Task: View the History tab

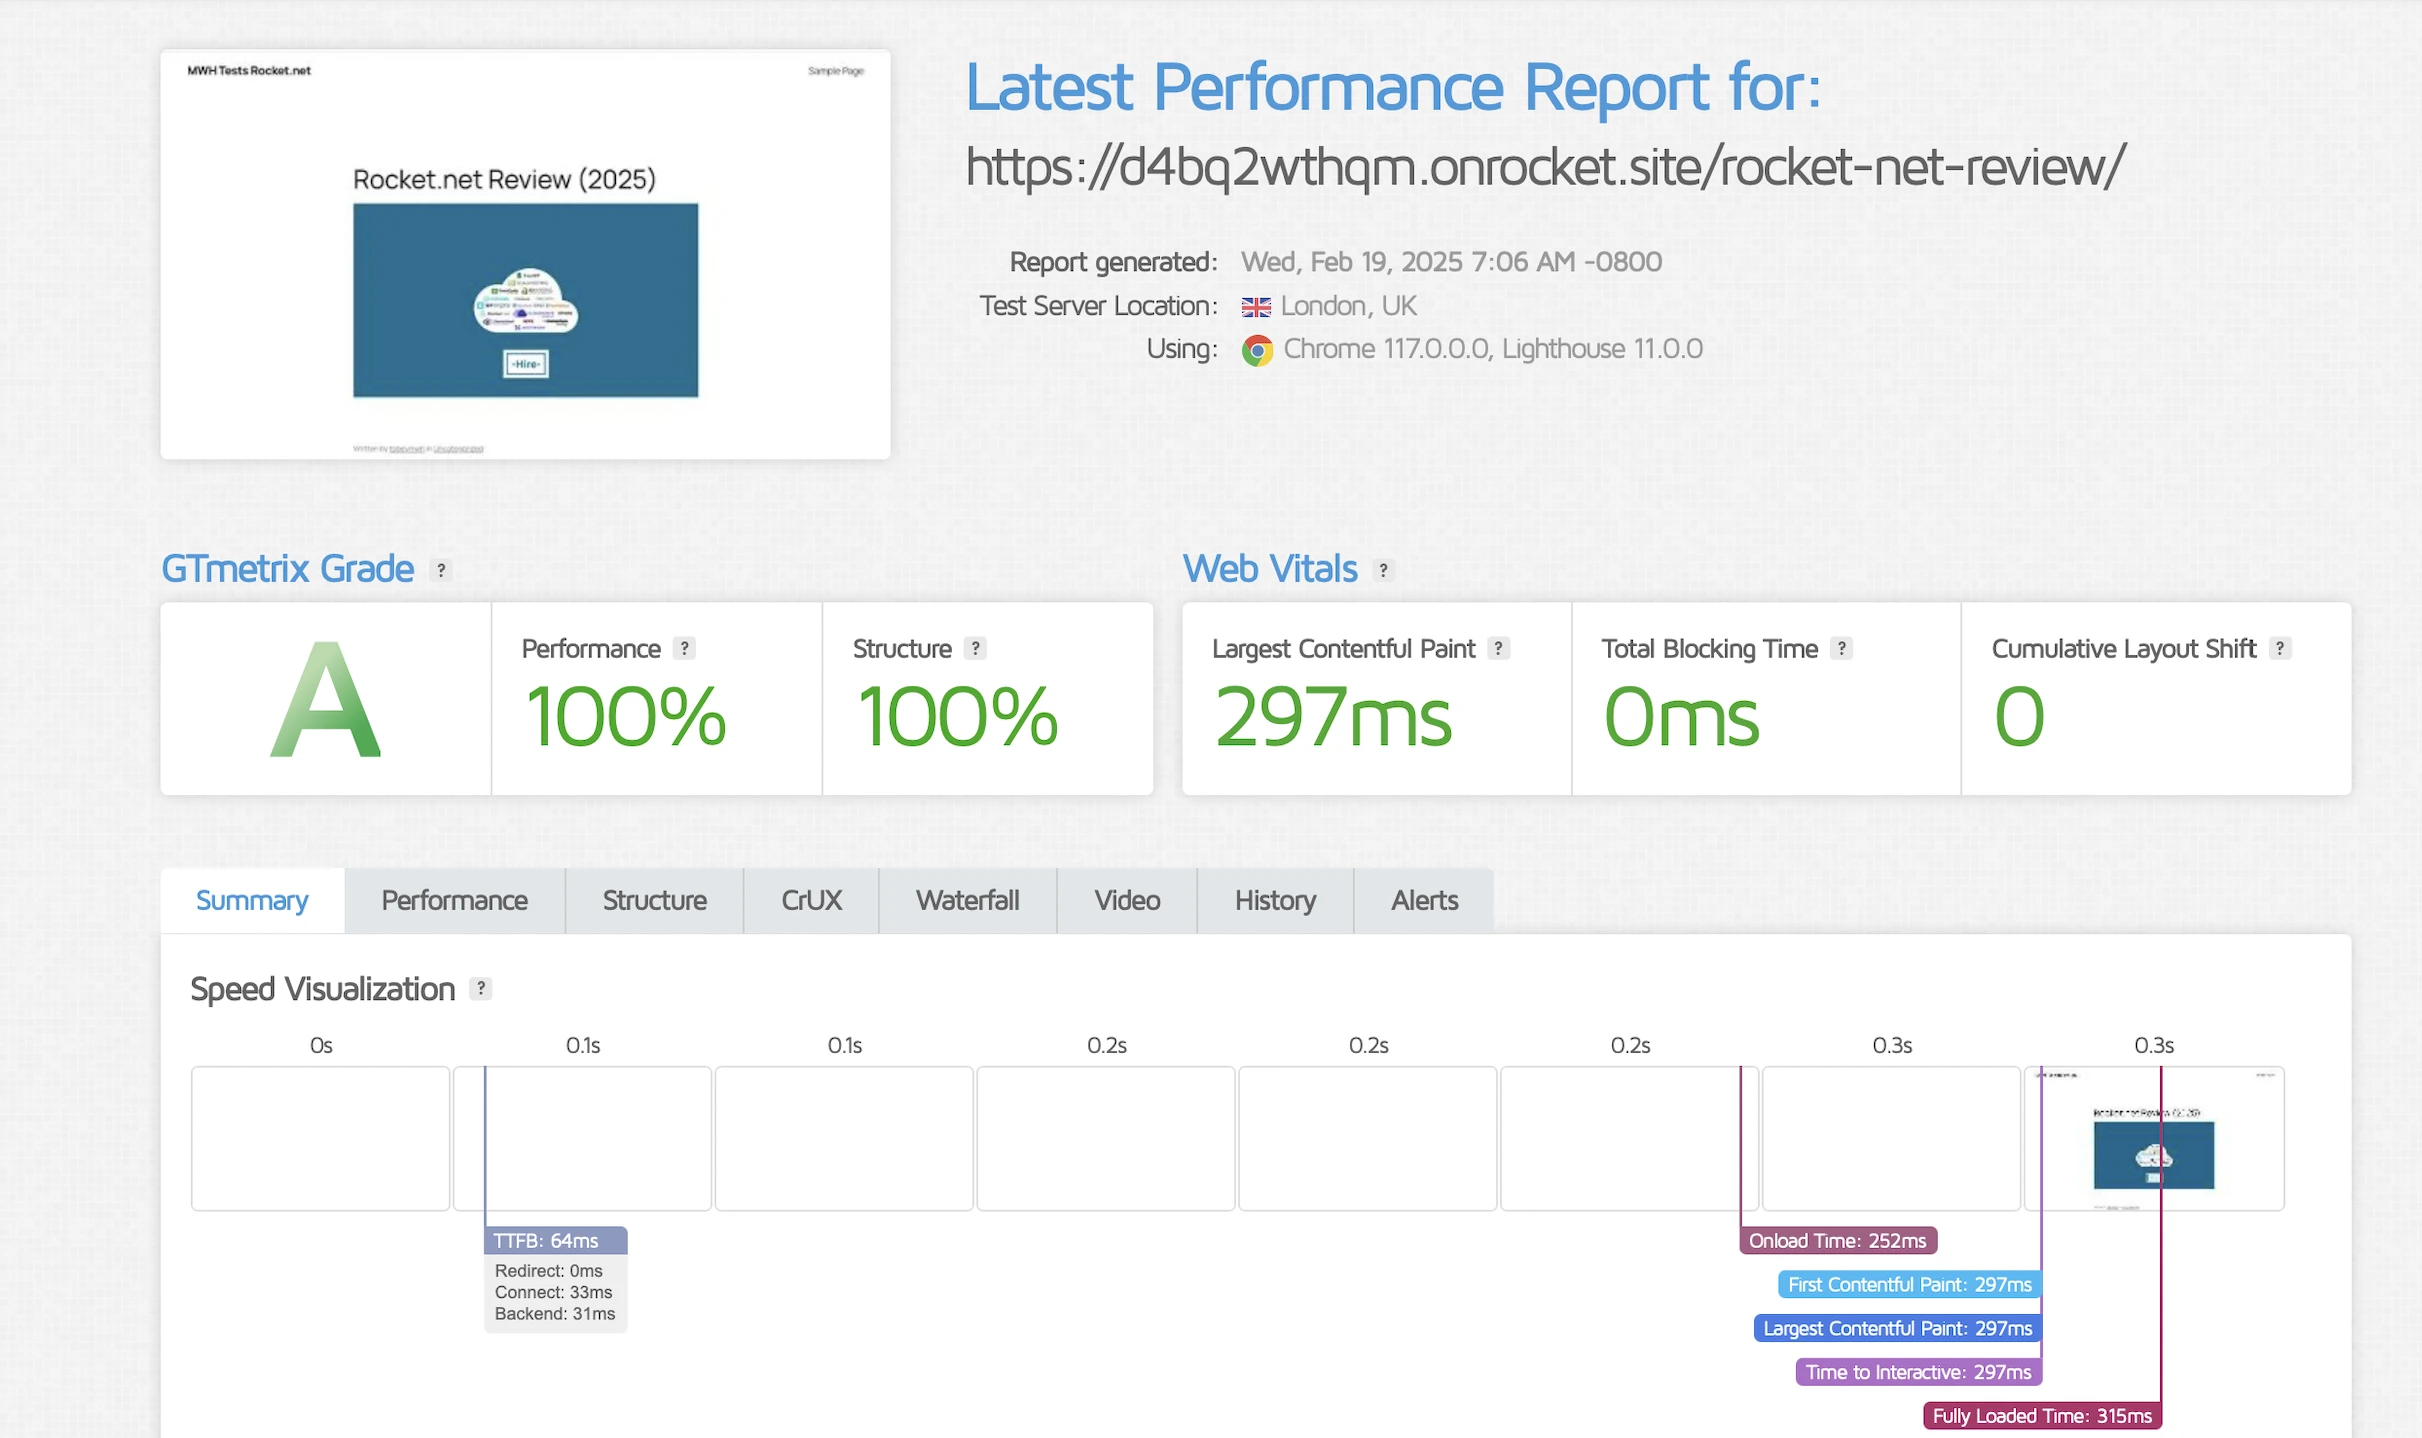Action: 1275,900
